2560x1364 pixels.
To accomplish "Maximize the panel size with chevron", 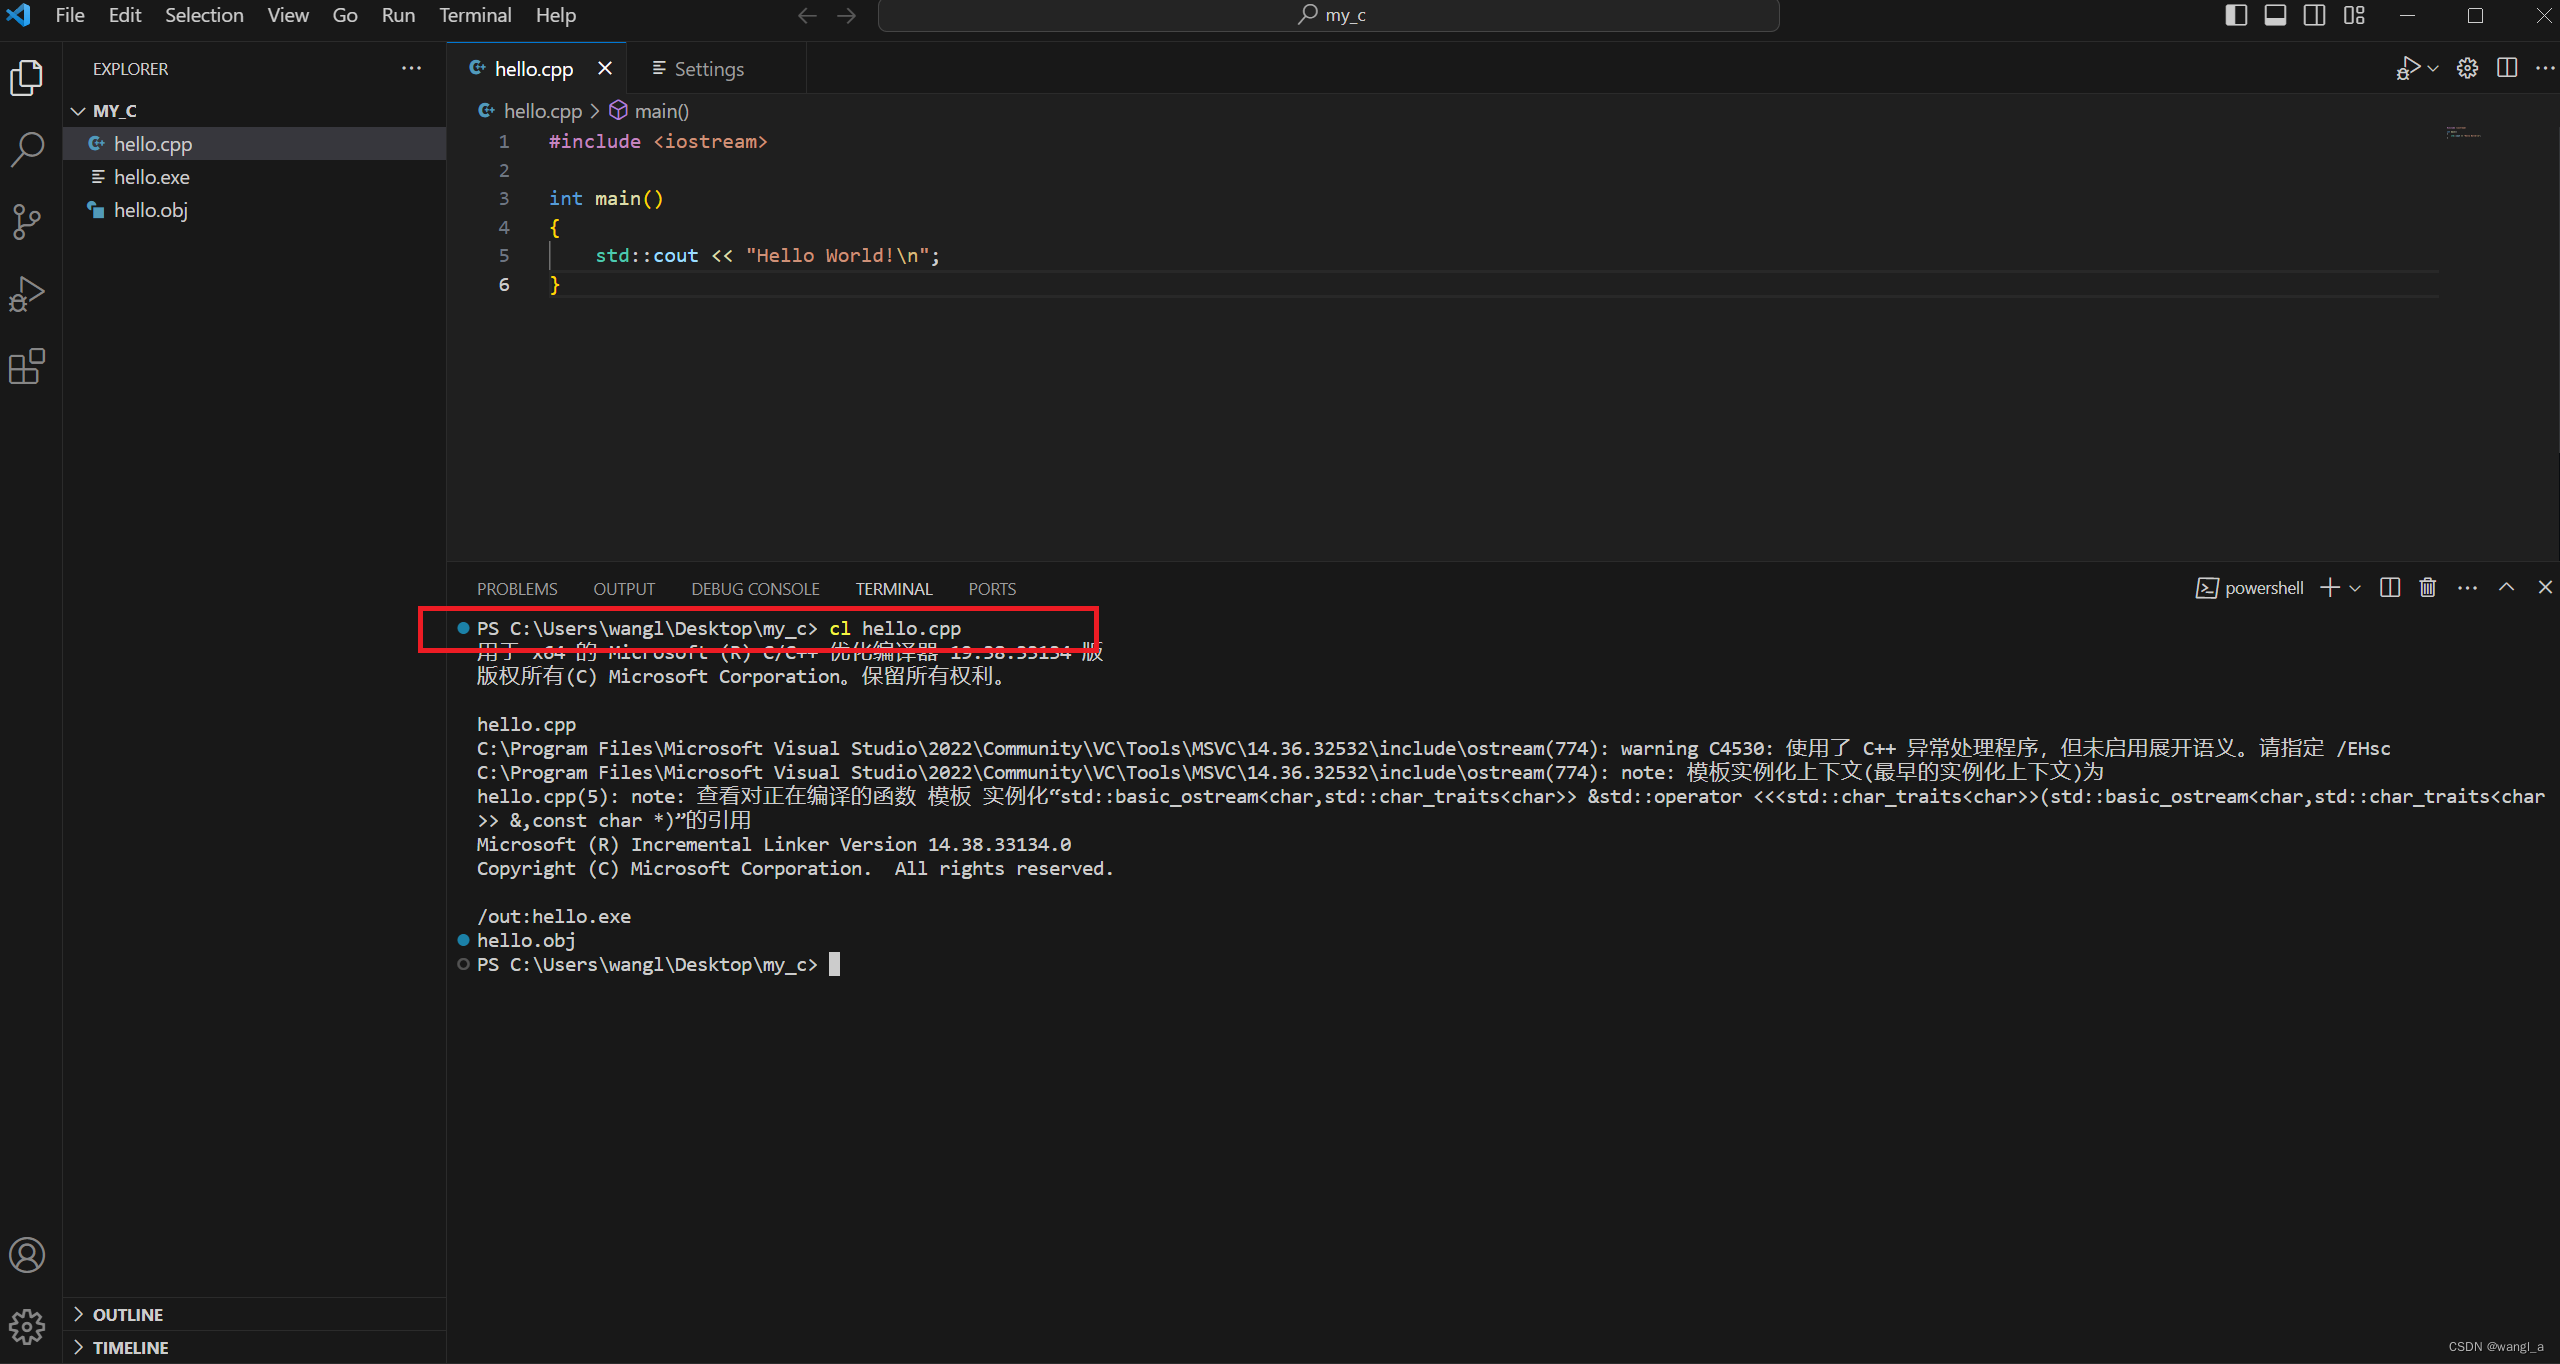I will point(2506,588).
